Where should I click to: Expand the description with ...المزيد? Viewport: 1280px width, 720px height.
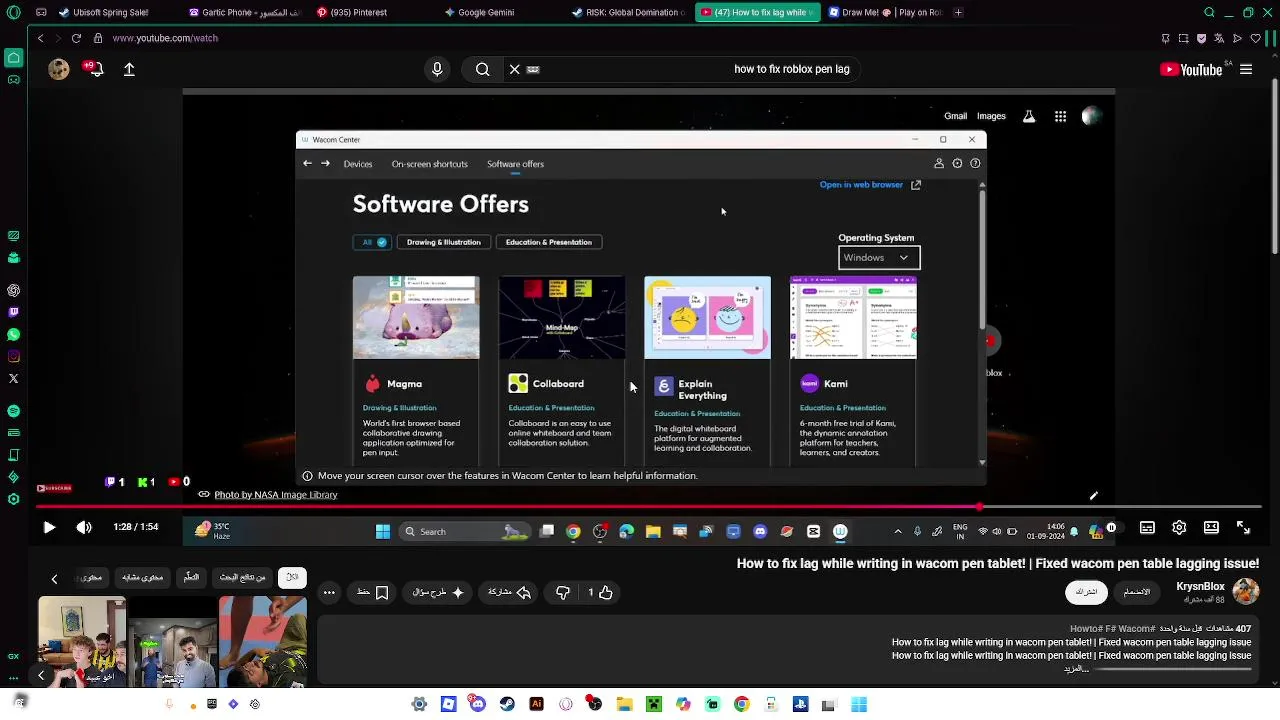[1076, 669]
